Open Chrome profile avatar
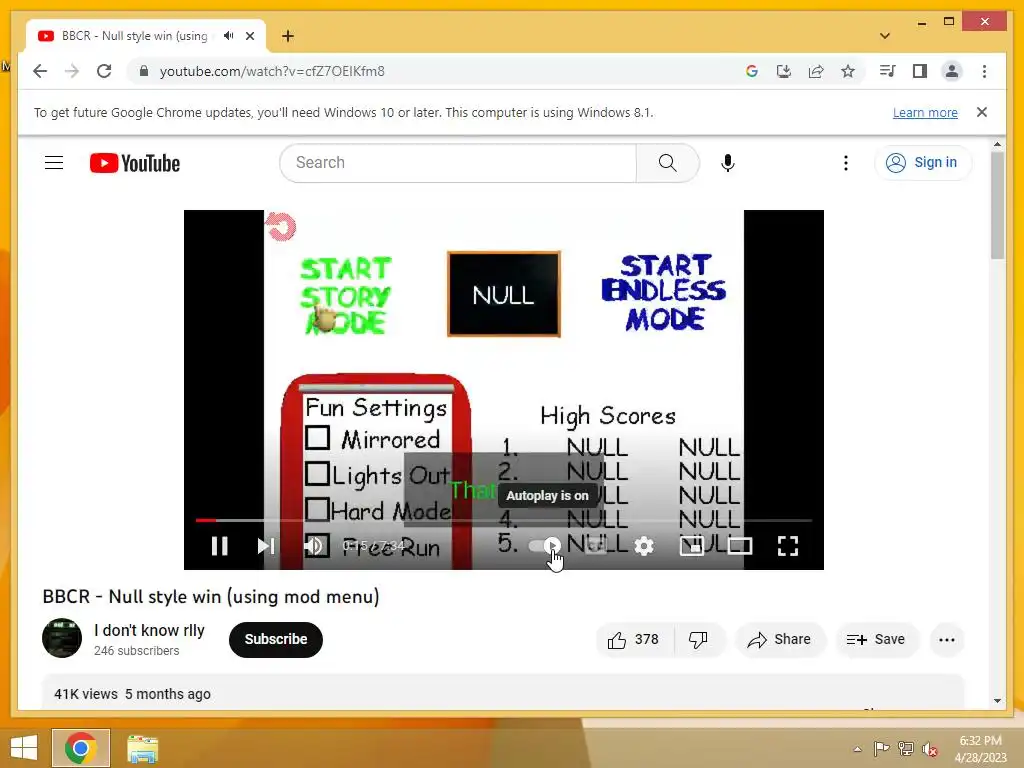1024x768 pixels. click(x=952, y=71)
